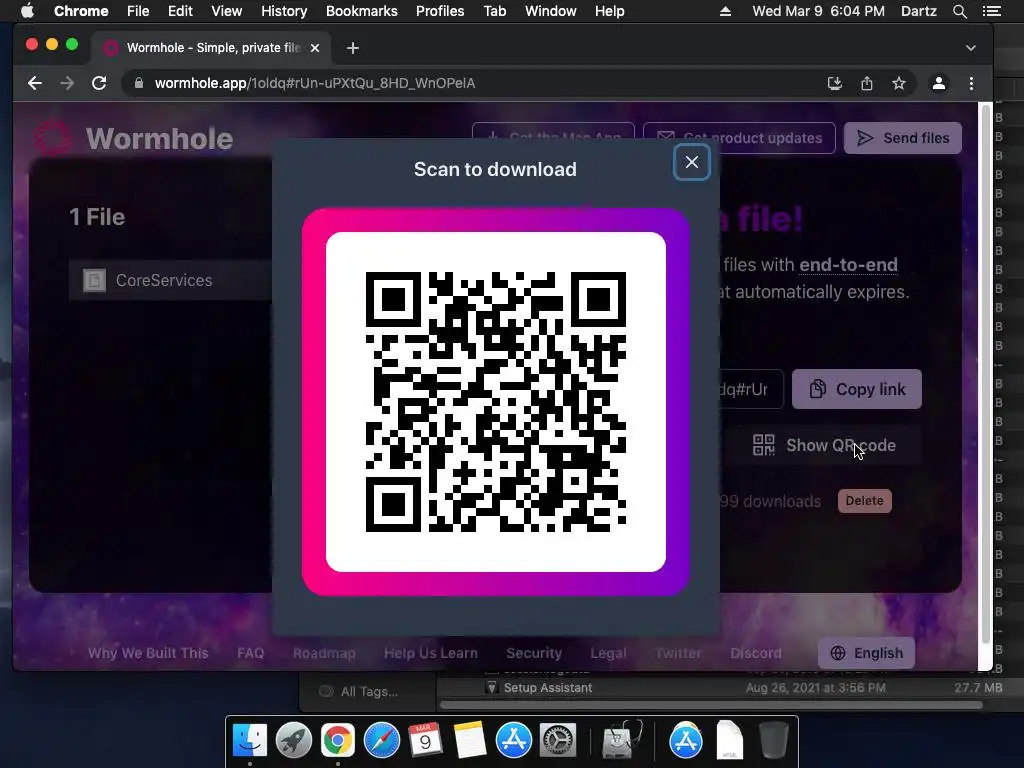Click the Spotlight search icon
This screenshot has height=768, width=1024.
pyautogui.click(x=959, y=11)
